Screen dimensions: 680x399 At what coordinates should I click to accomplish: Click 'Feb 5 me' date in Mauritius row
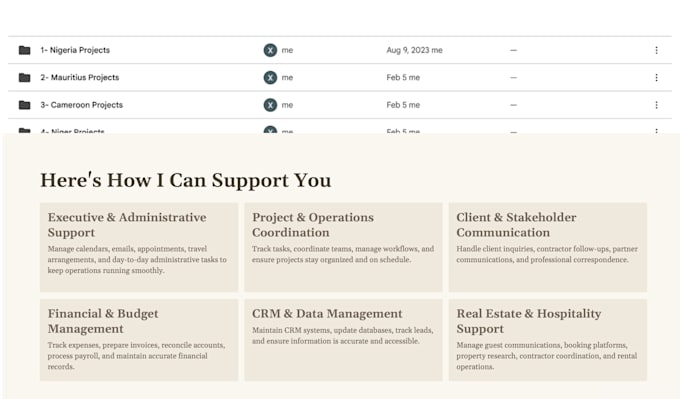pyautogui.click(x=403, y=78)
